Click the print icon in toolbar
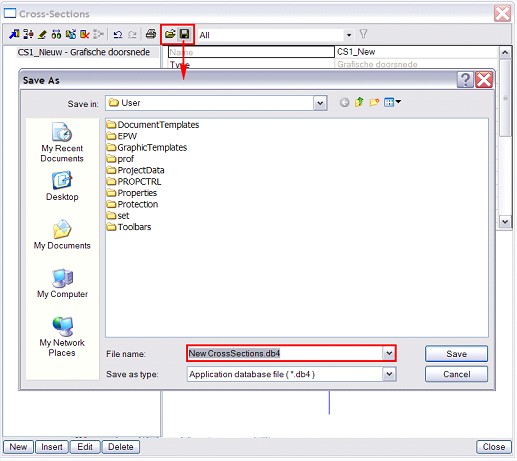Viewport: 517px width, 461px height. pos(151,34)
